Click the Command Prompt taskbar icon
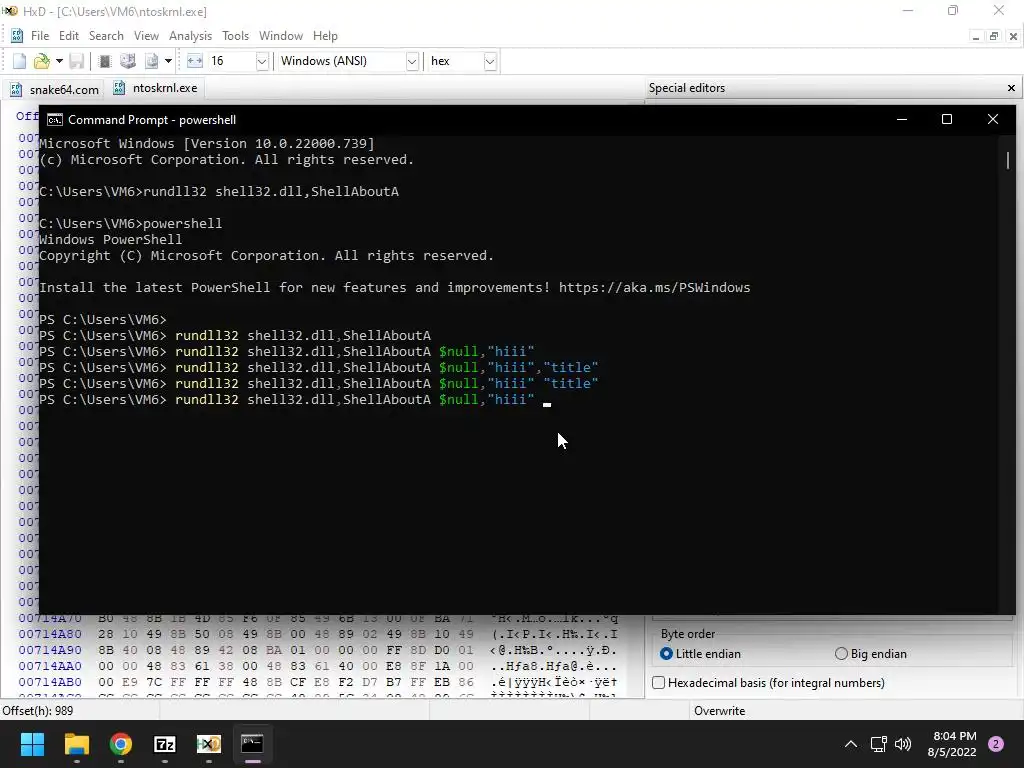 pos(253,744)
